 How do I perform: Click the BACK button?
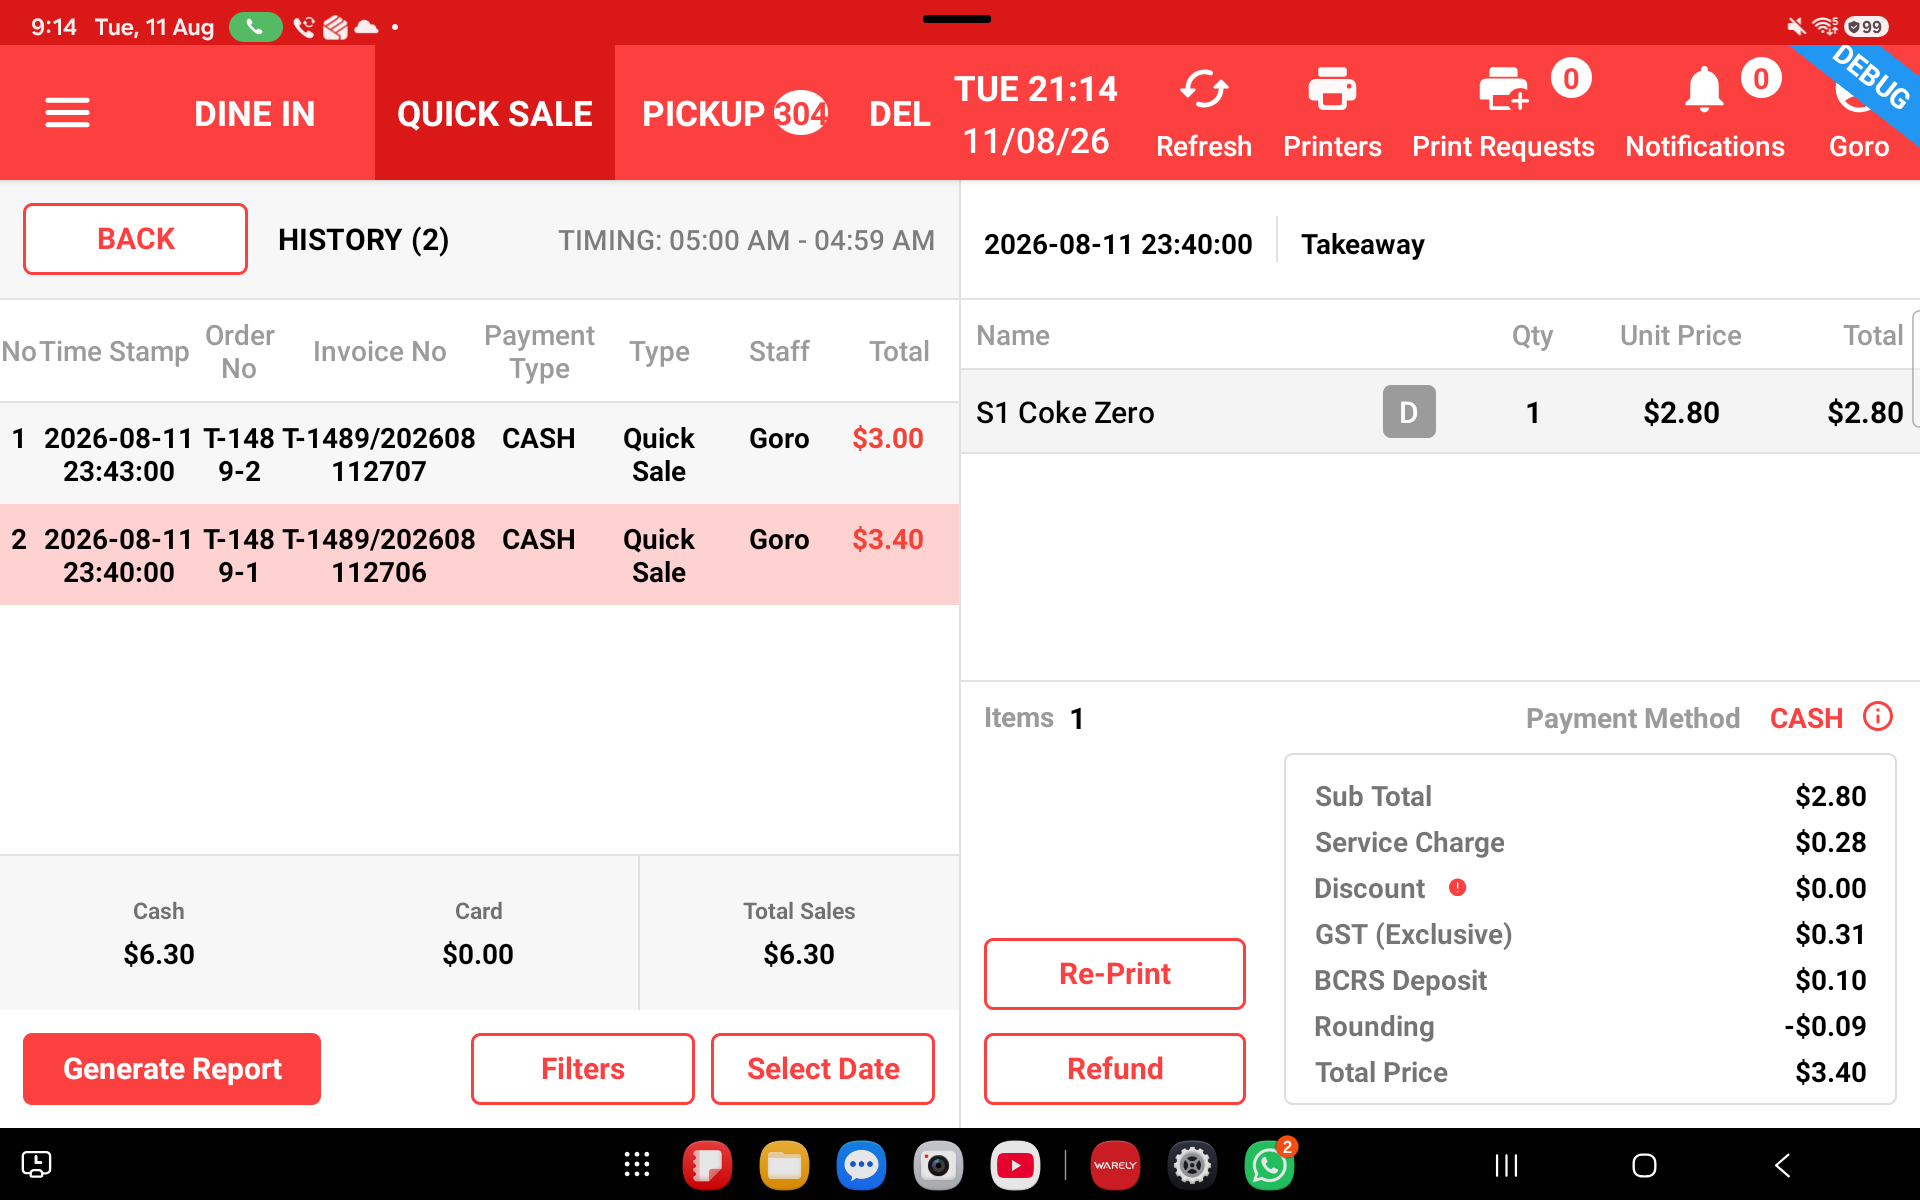[x=135, y=239]
